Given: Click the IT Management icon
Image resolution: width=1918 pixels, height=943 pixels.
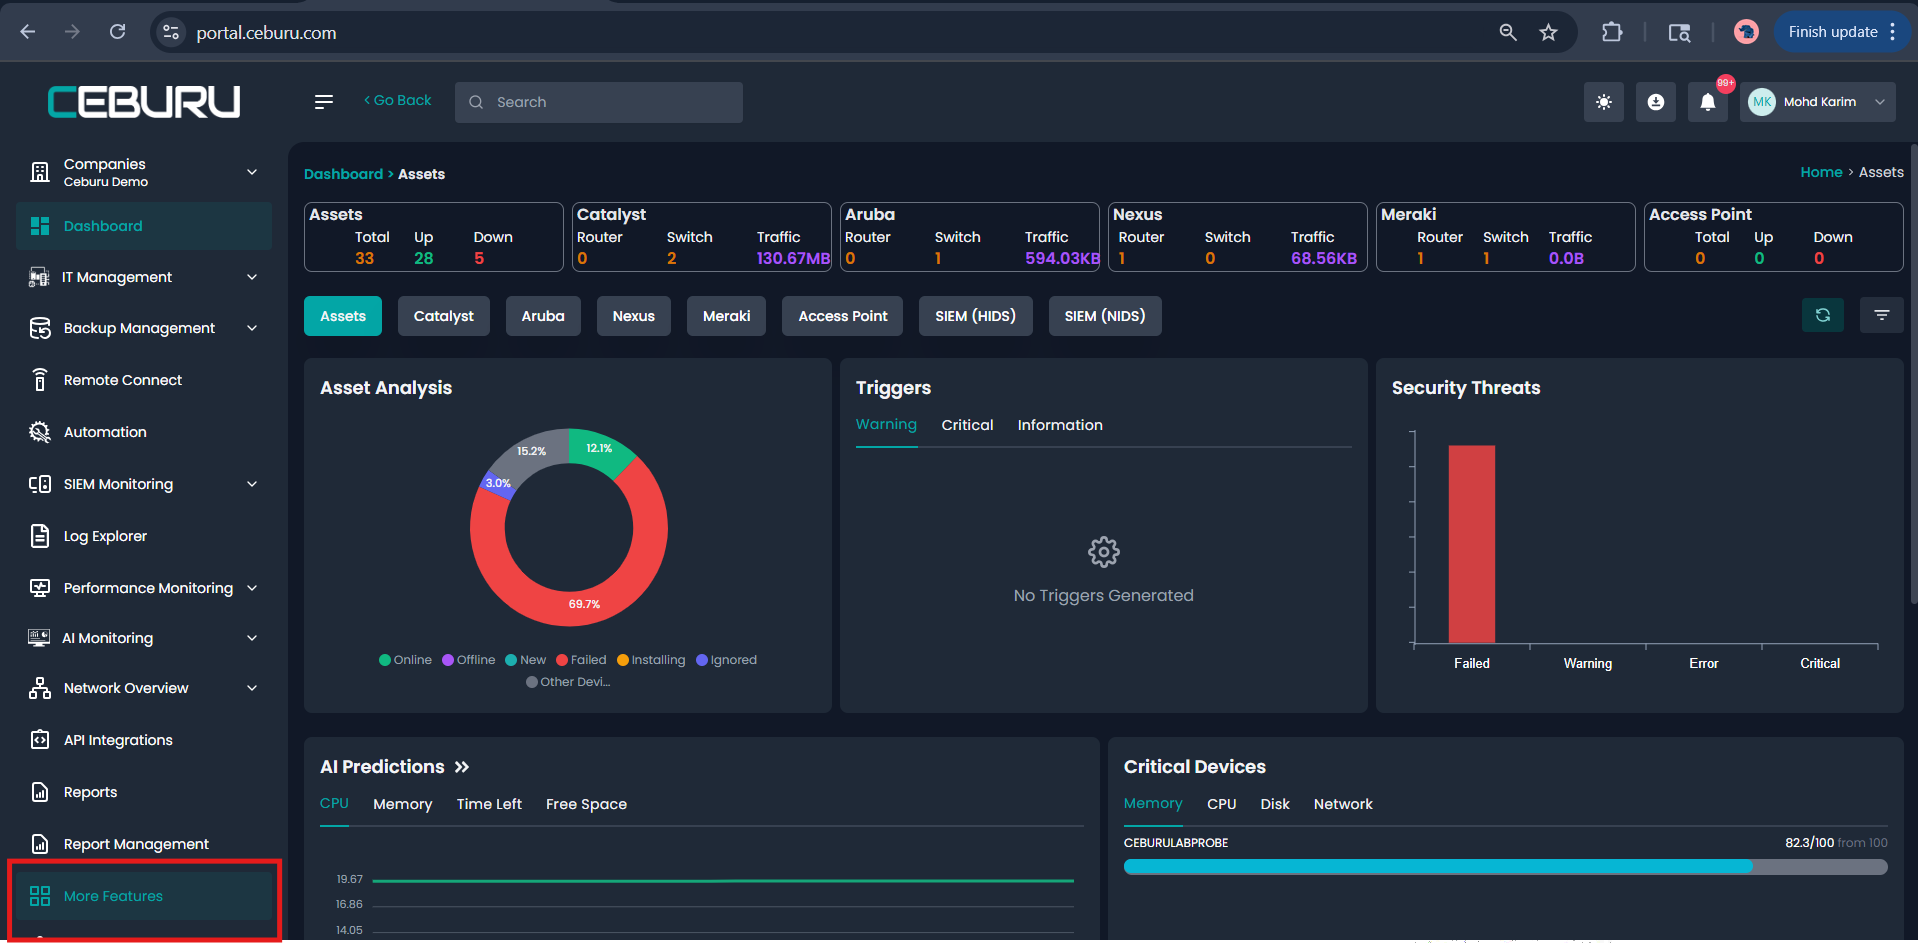Looking at the screenshot, I should [39, 277].
